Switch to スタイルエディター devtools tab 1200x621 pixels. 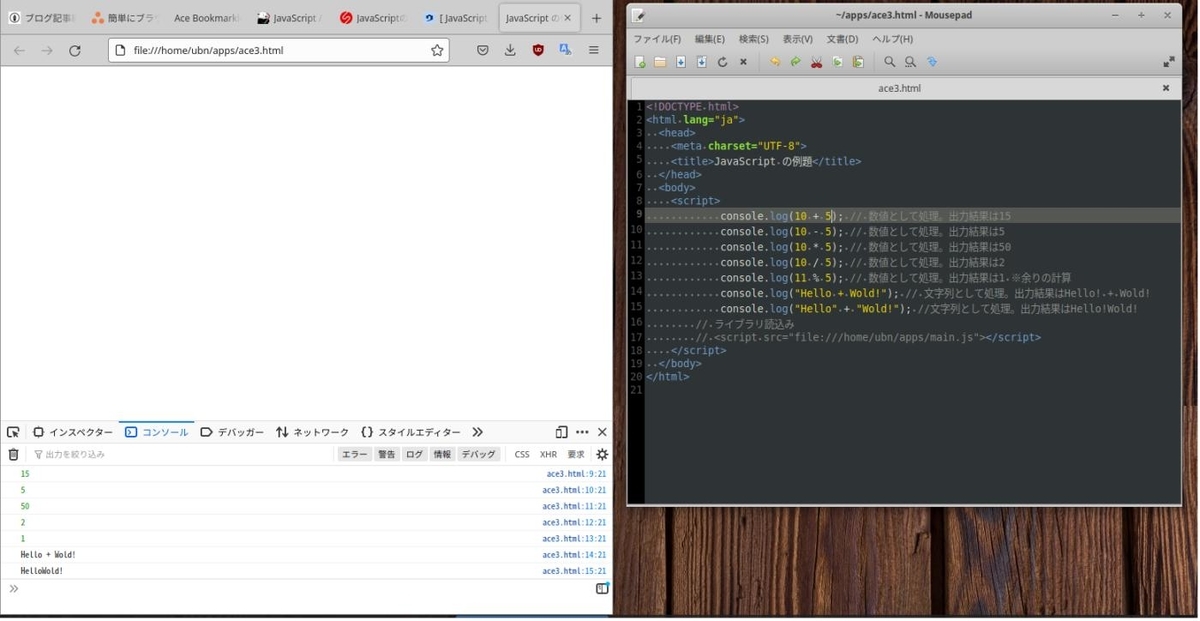(411, 432)
